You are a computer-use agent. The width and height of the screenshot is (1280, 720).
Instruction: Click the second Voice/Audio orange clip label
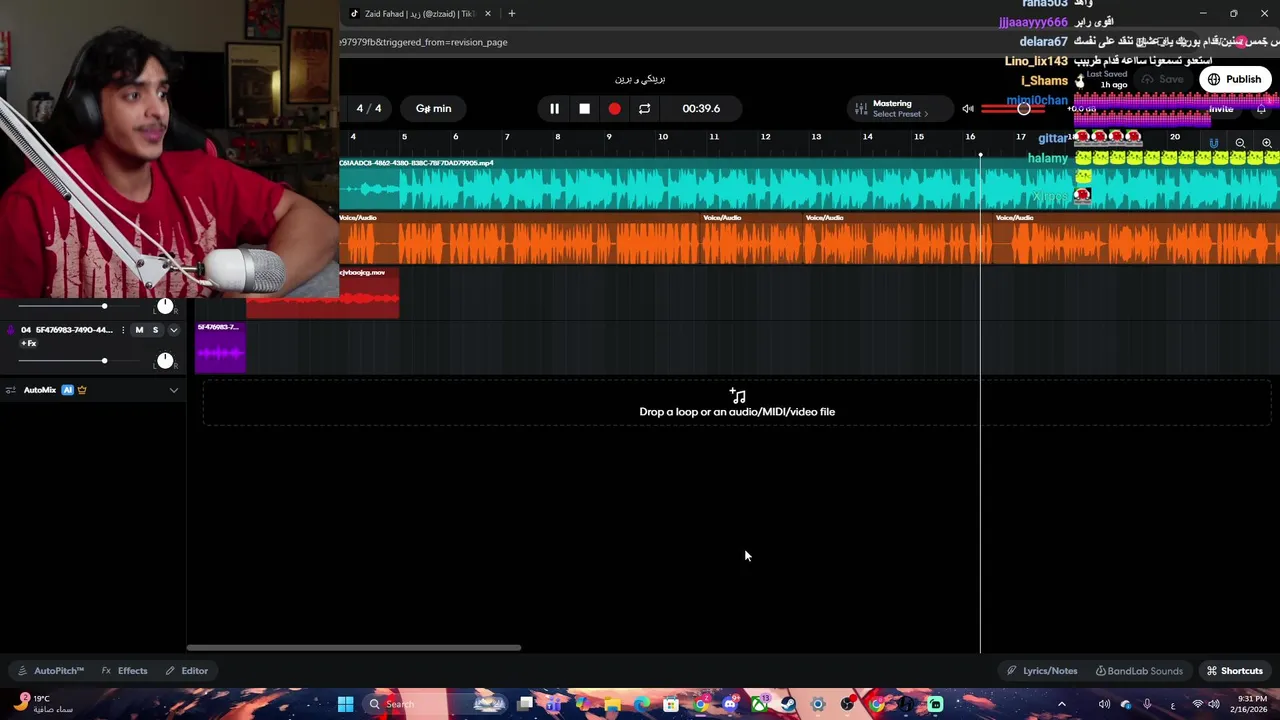(722, 217)
